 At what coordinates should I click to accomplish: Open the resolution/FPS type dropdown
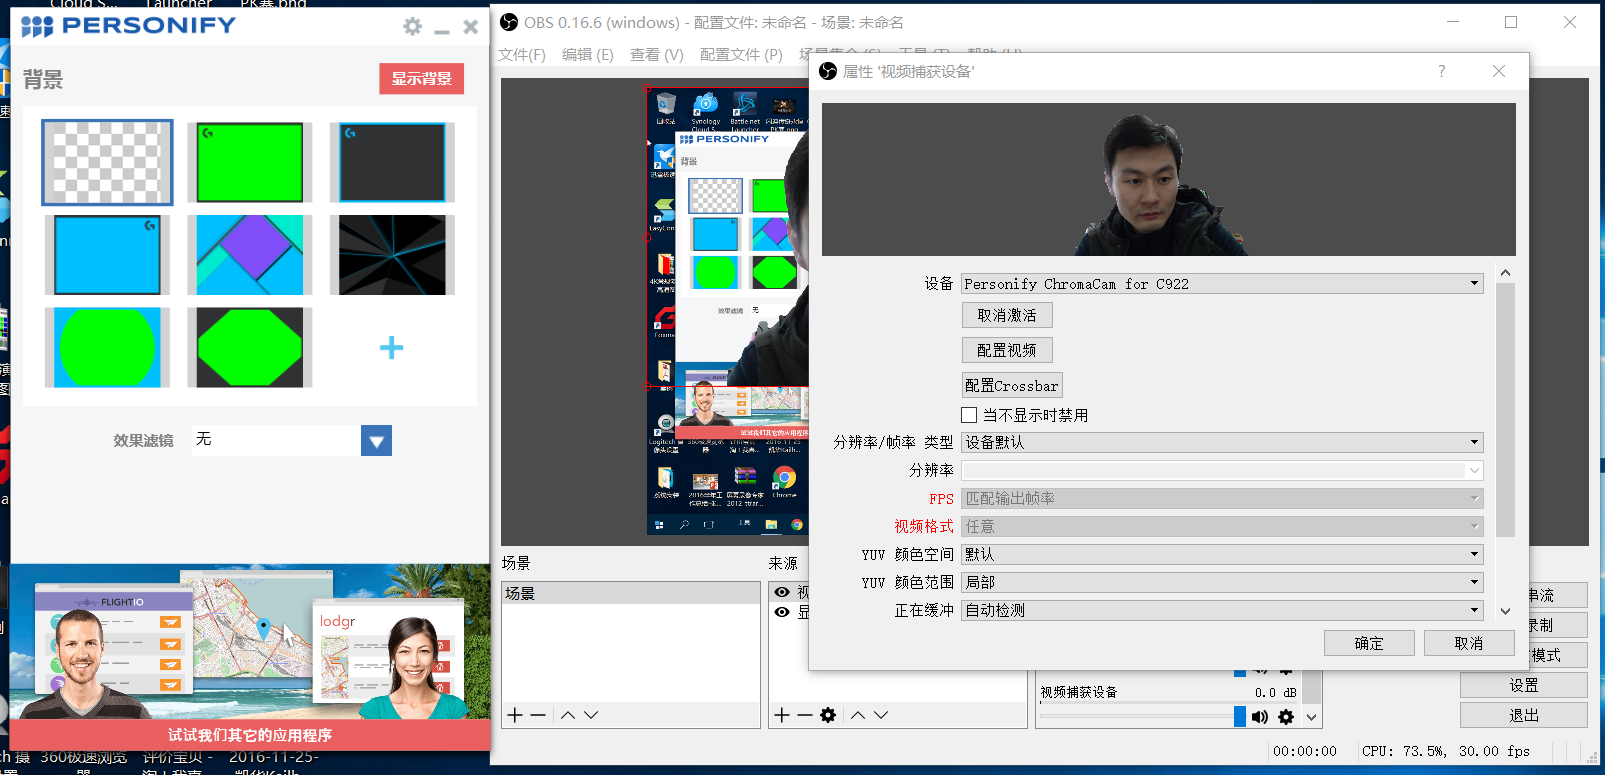1222,442
